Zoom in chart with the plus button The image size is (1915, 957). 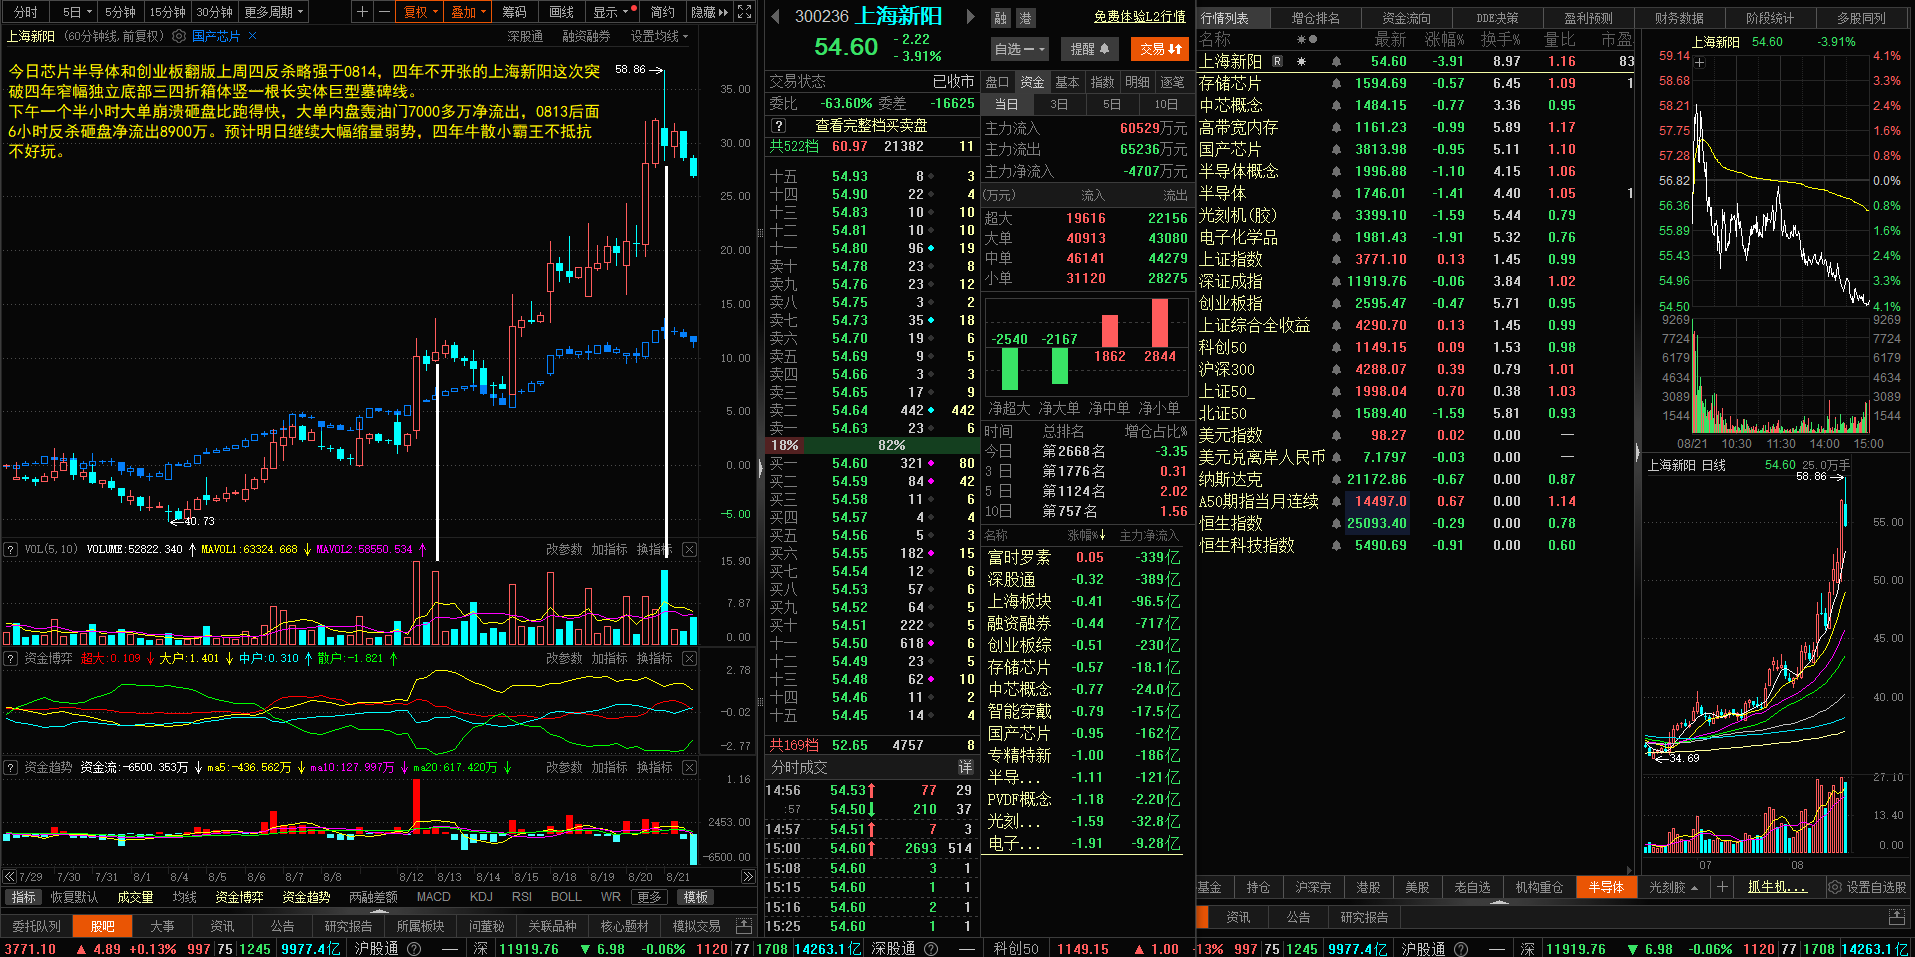[362, 12]
